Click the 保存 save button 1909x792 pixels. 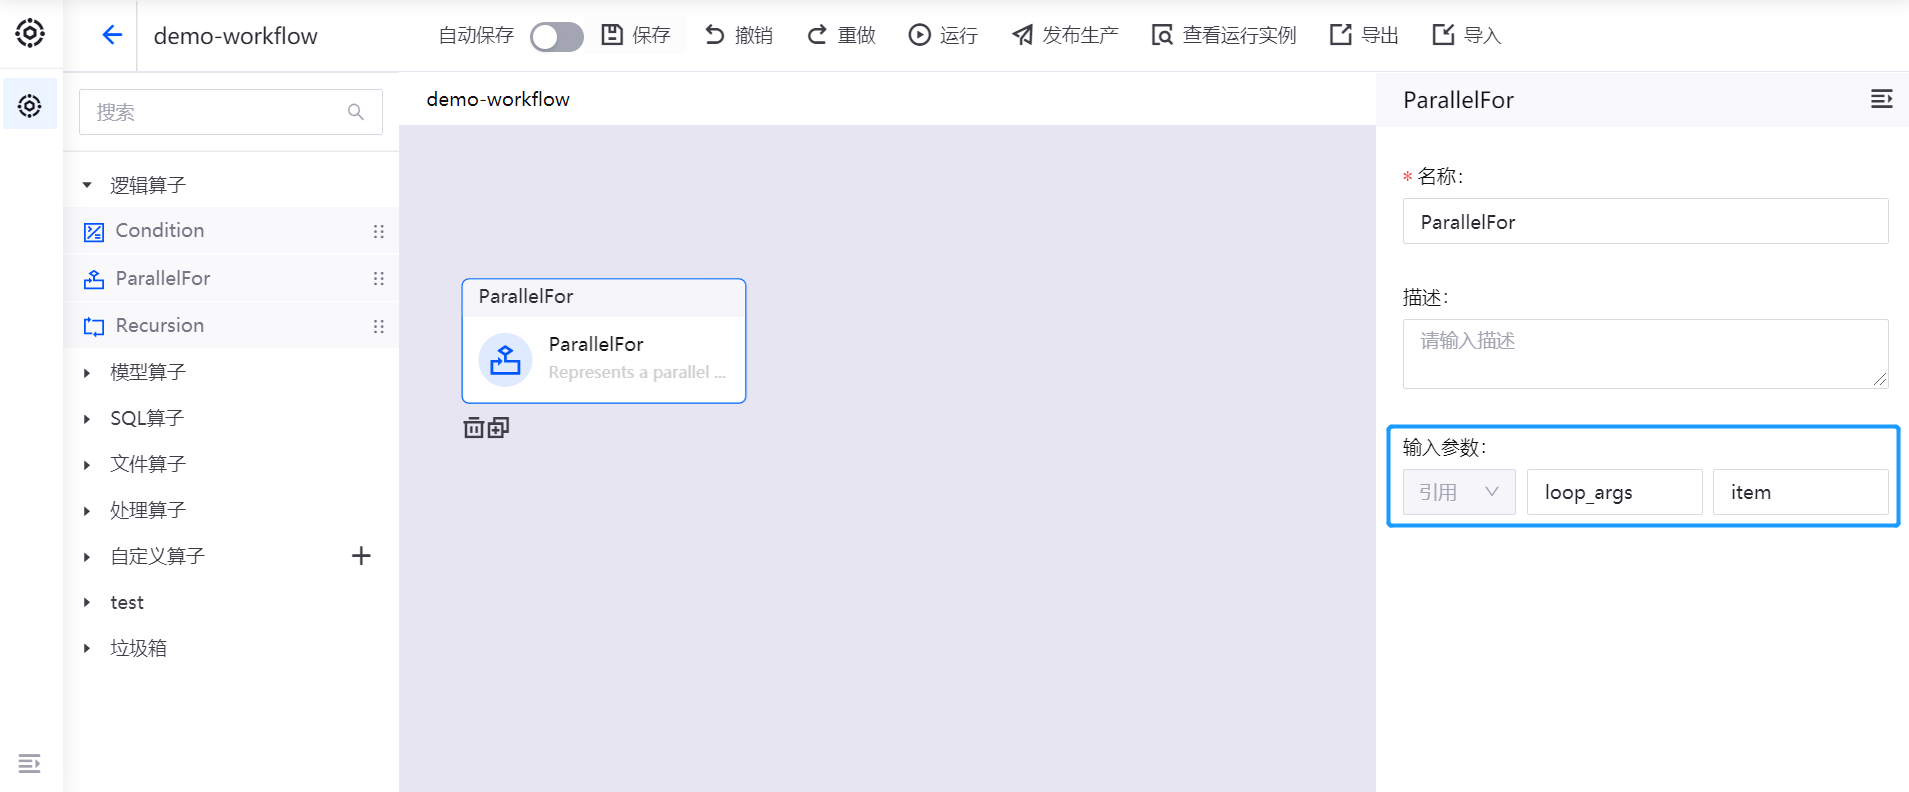click(637, 36)
